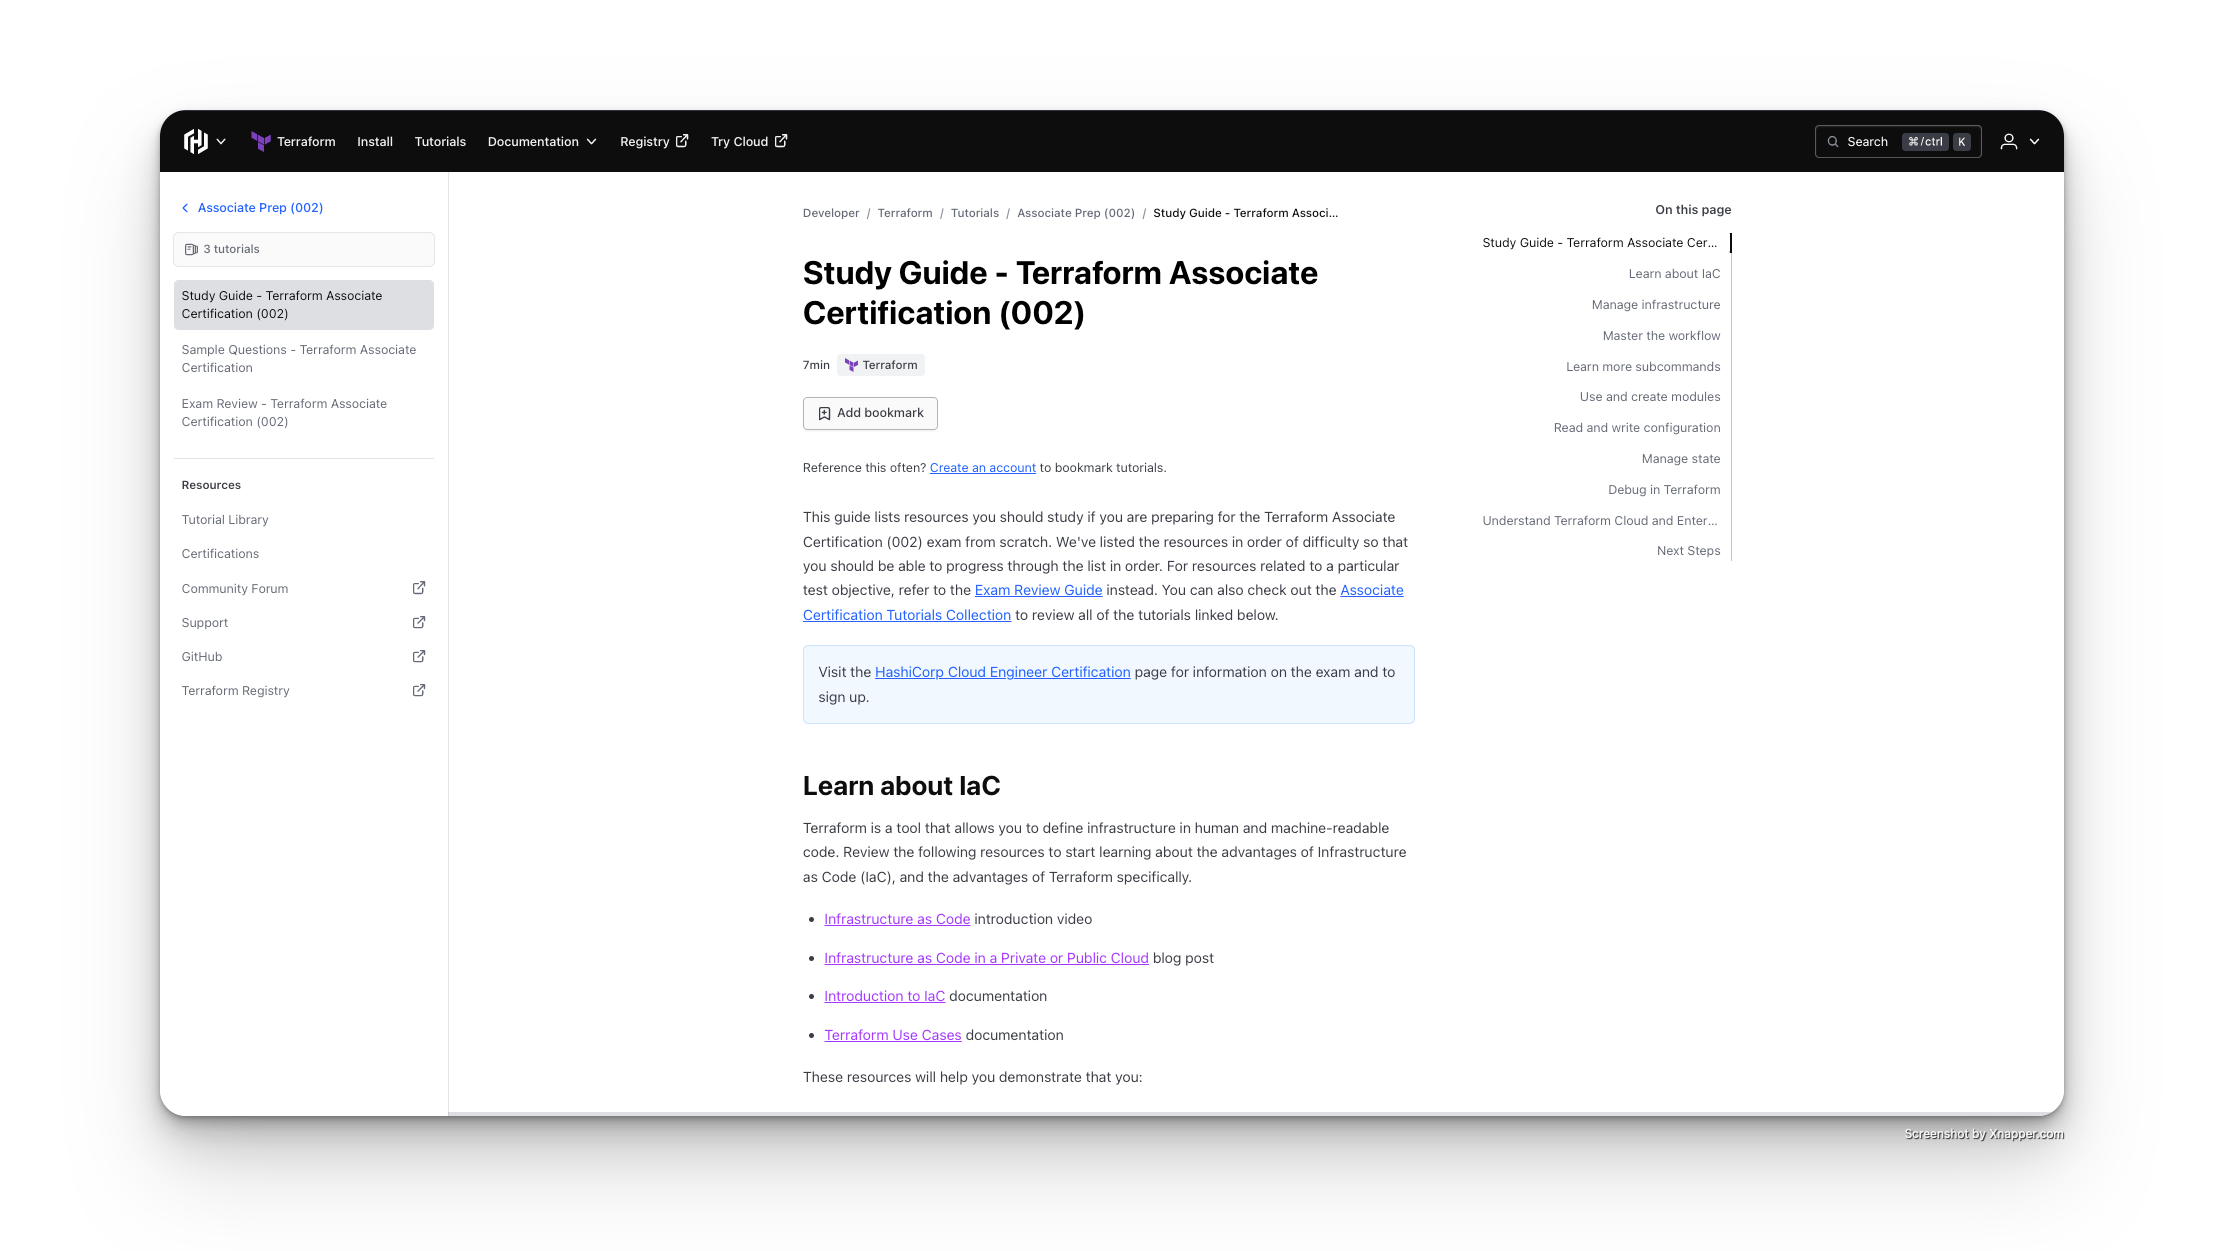Click the Terraform text in navbar

coord(306,142)
